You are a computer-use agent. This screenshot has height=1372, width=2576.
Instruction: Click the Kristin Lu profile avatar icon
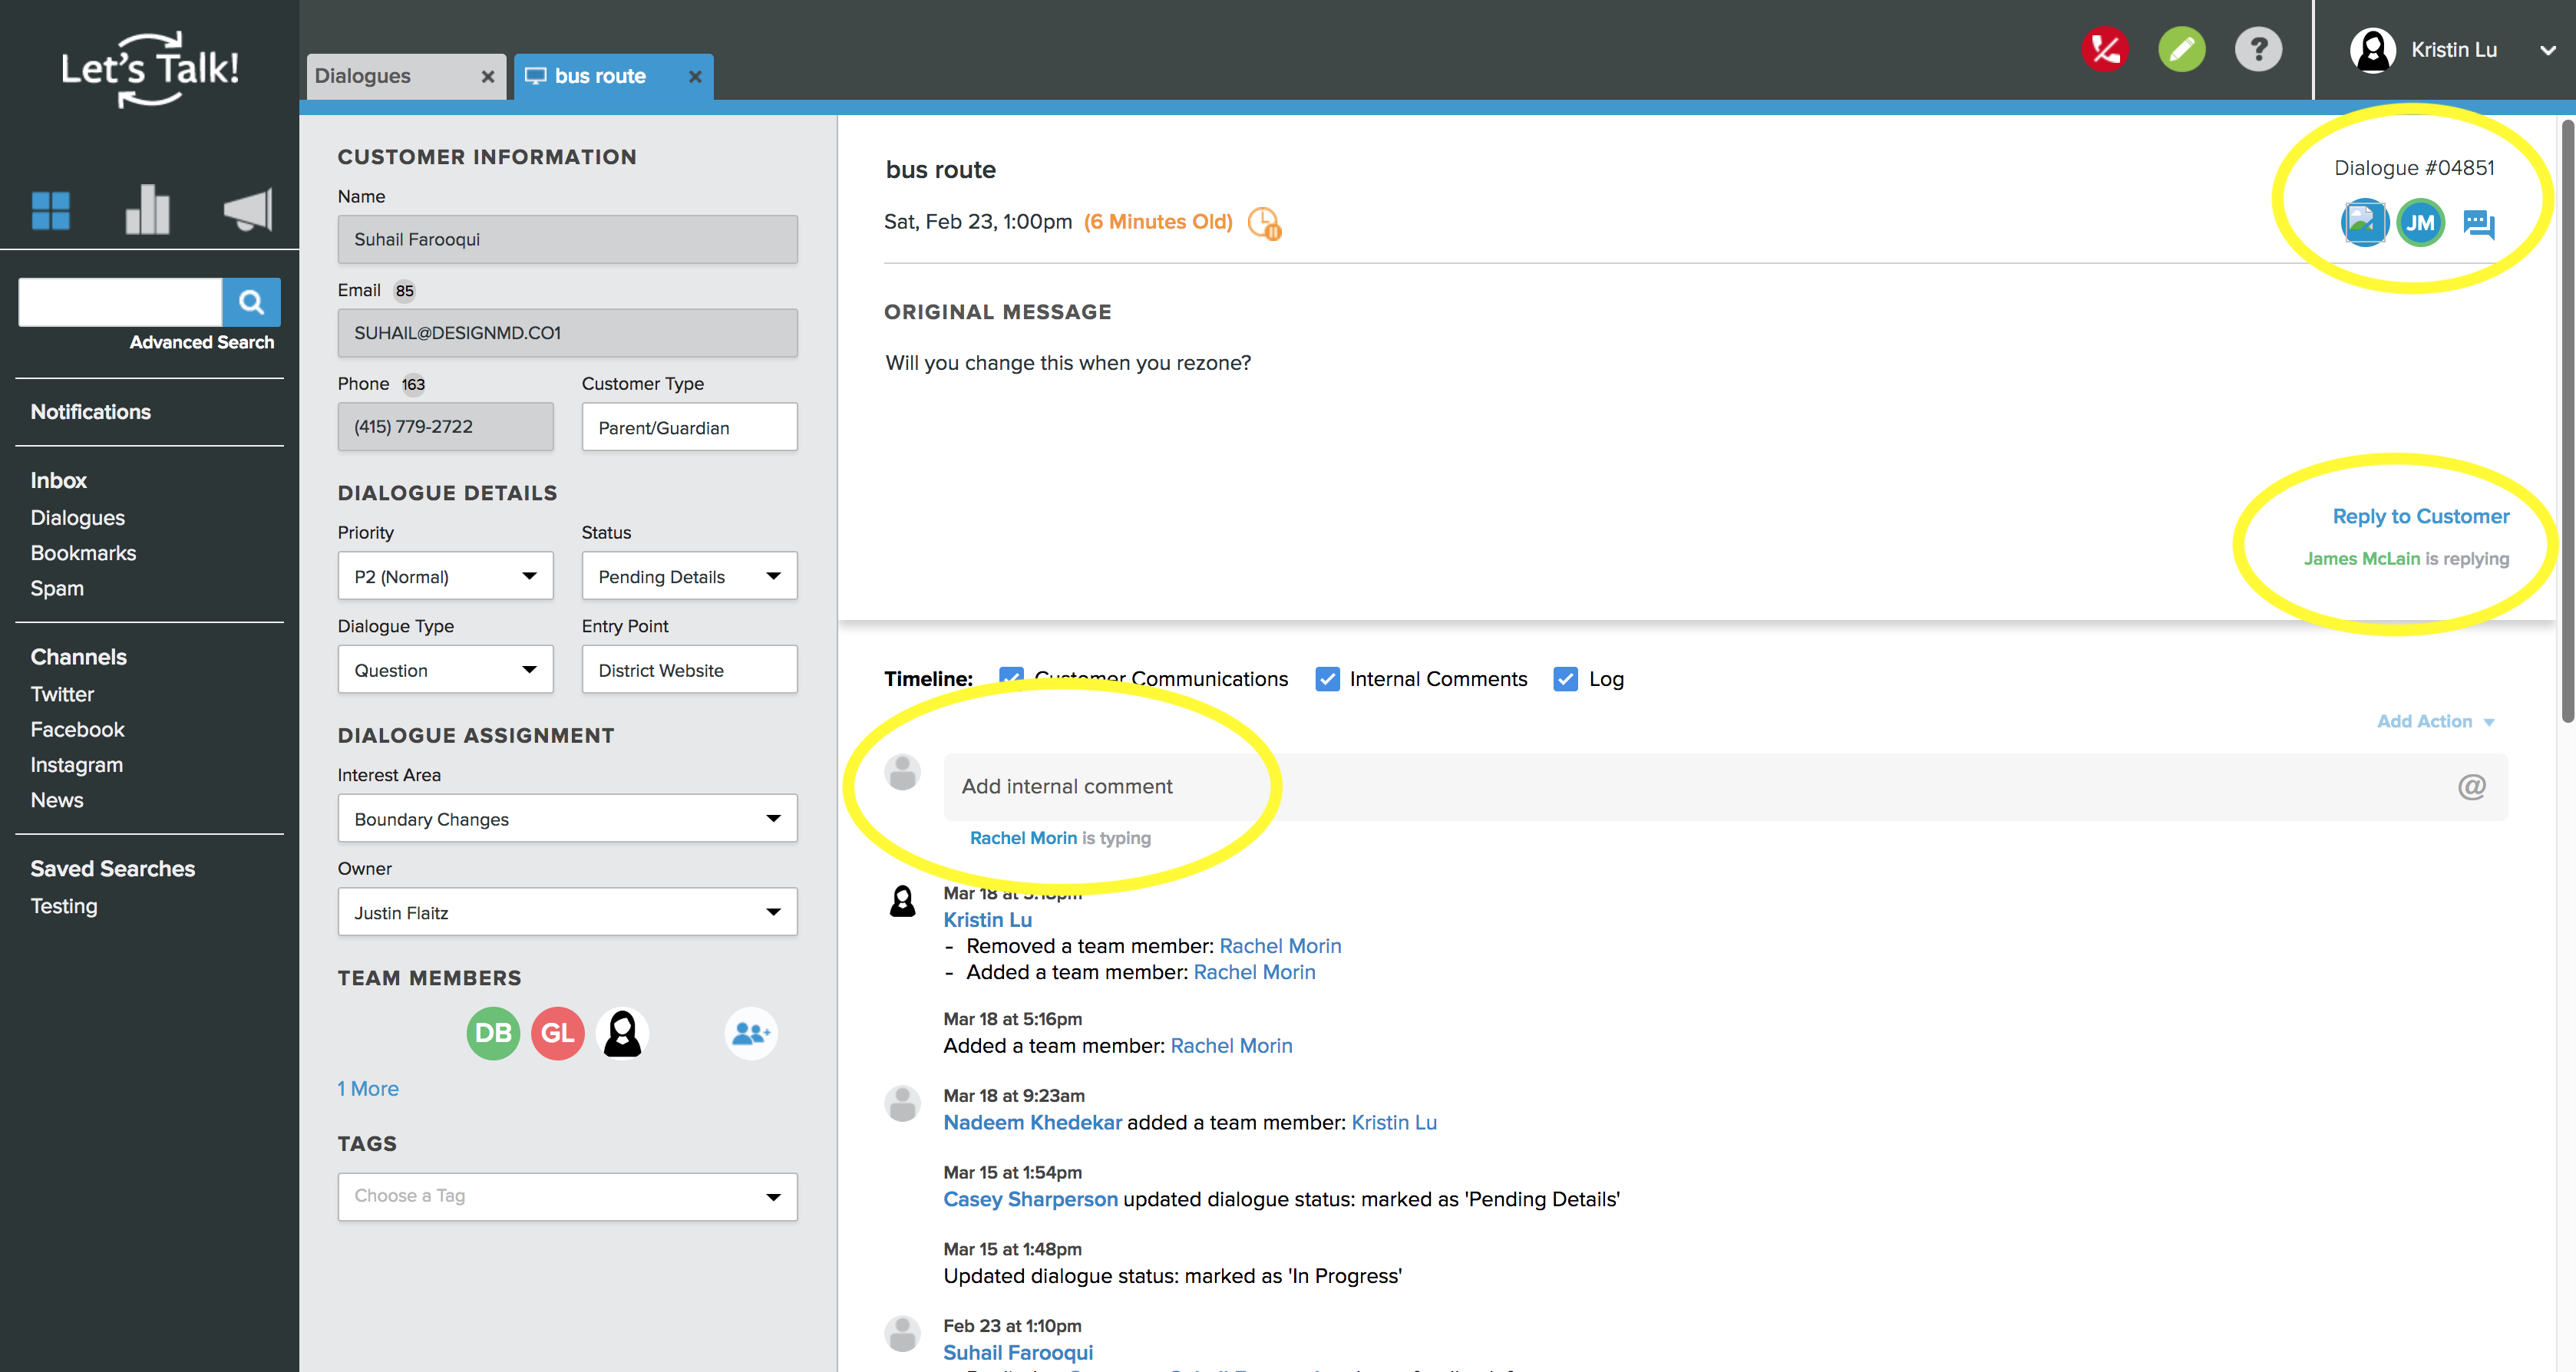click(2373, 49)
